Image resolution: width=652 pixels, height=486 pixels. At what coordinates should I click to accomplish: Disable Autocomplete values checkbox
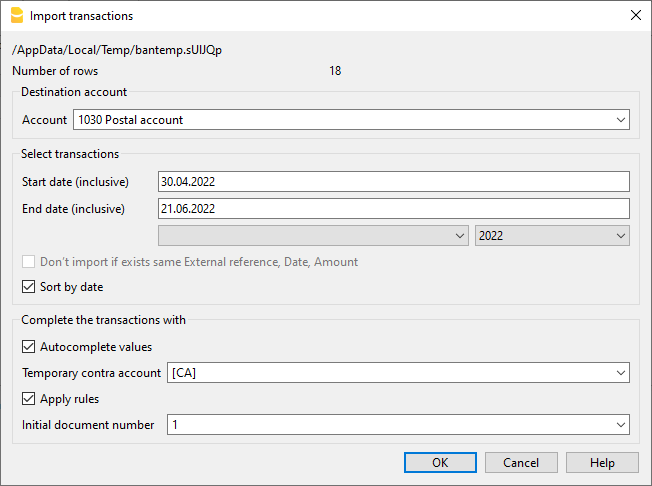28,347
